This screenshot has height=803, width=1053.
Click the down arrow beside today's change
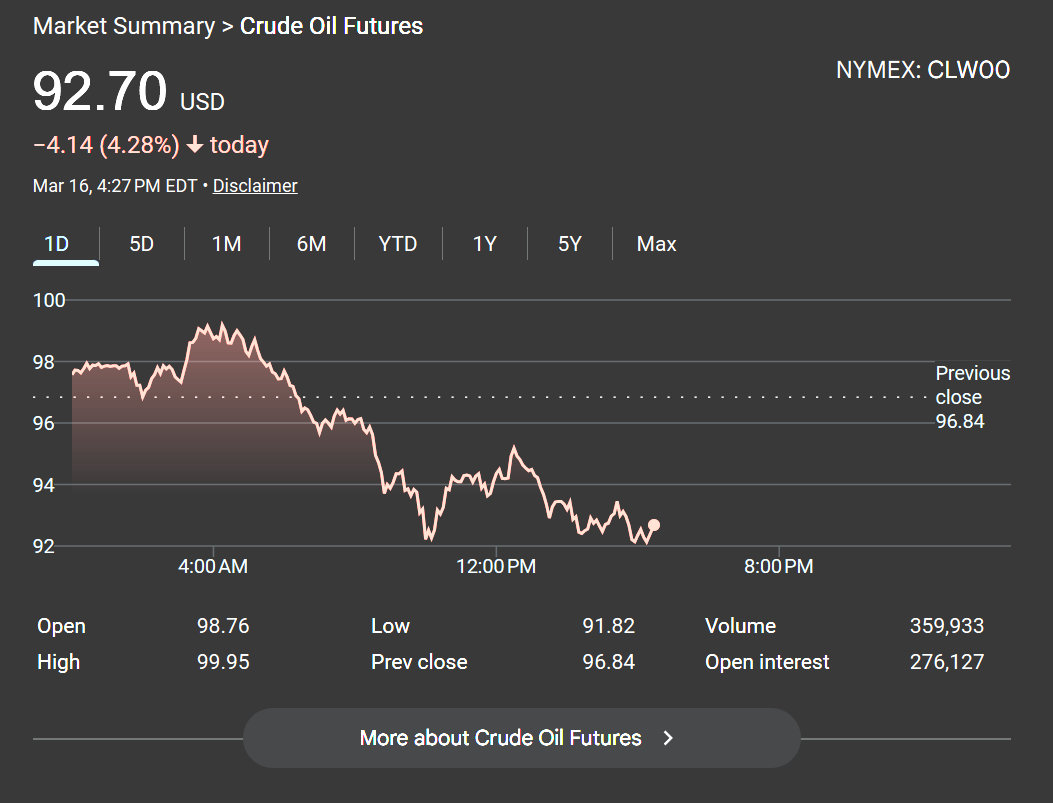[x=195, y=146]
